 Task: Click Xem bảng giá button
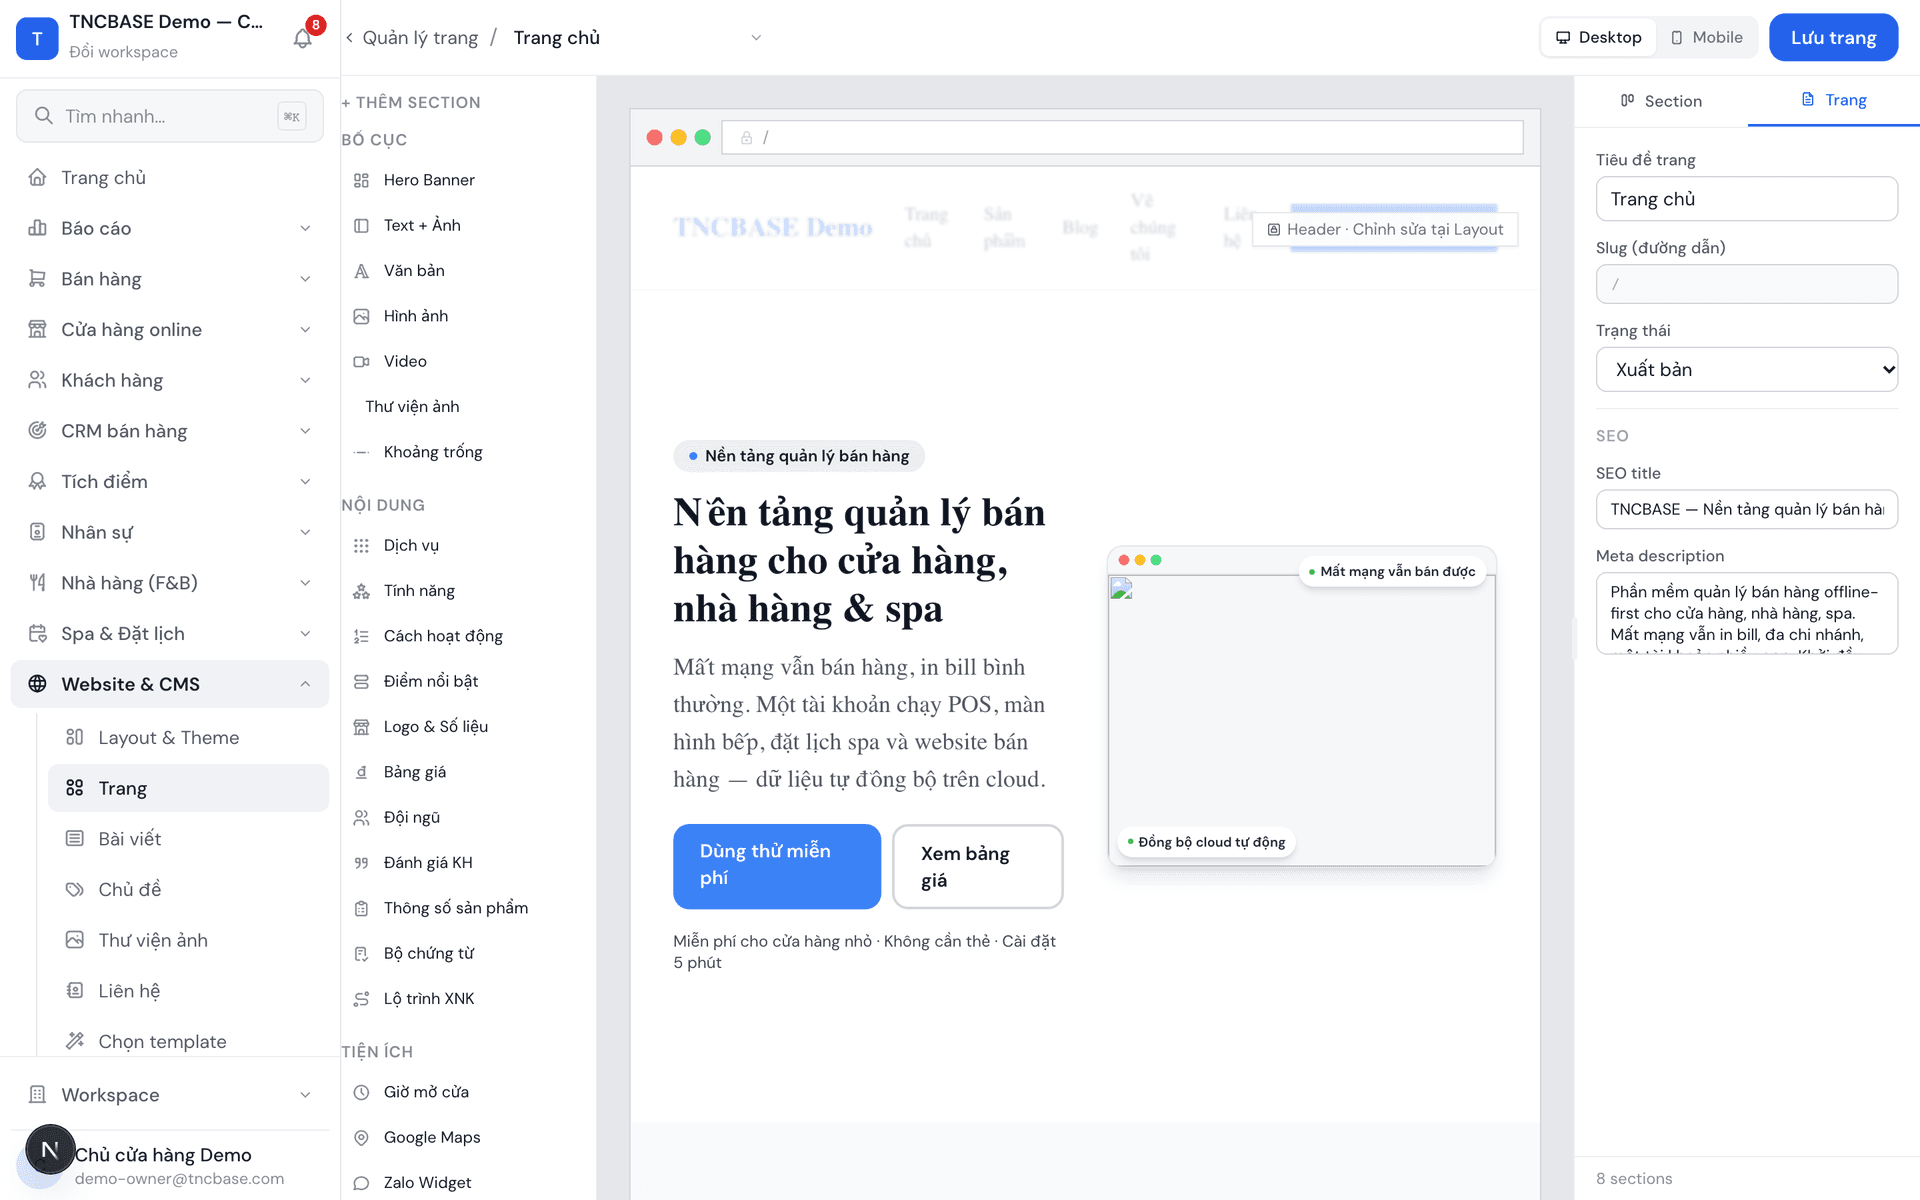[977, 866]
